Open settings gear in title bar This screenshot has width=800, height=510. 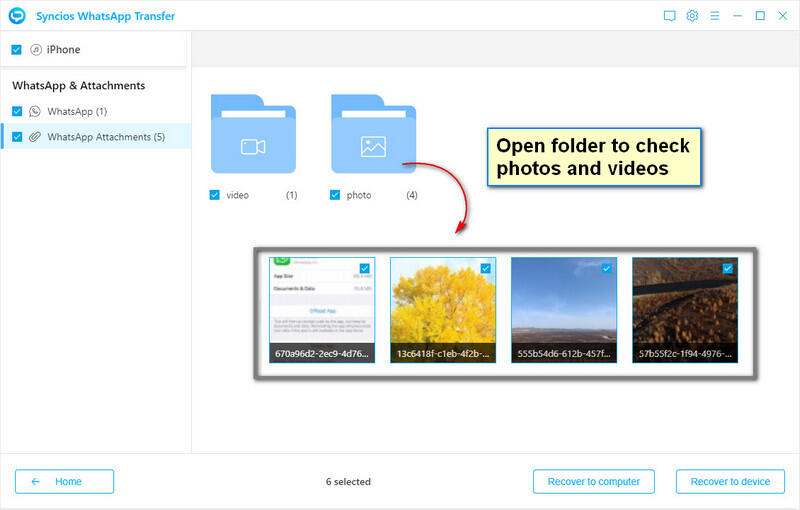click(x=692, y=16)
